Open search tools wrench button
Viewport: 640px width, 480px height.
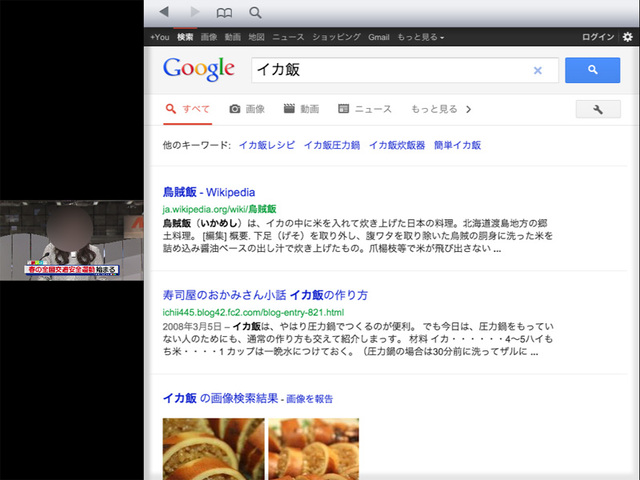[598, 109]
